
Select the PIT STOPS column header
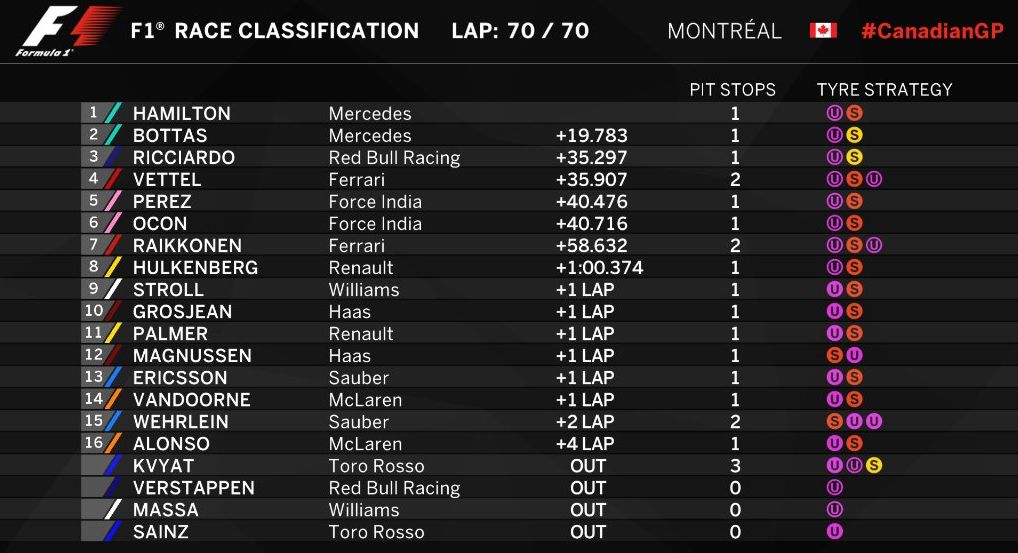732,90
